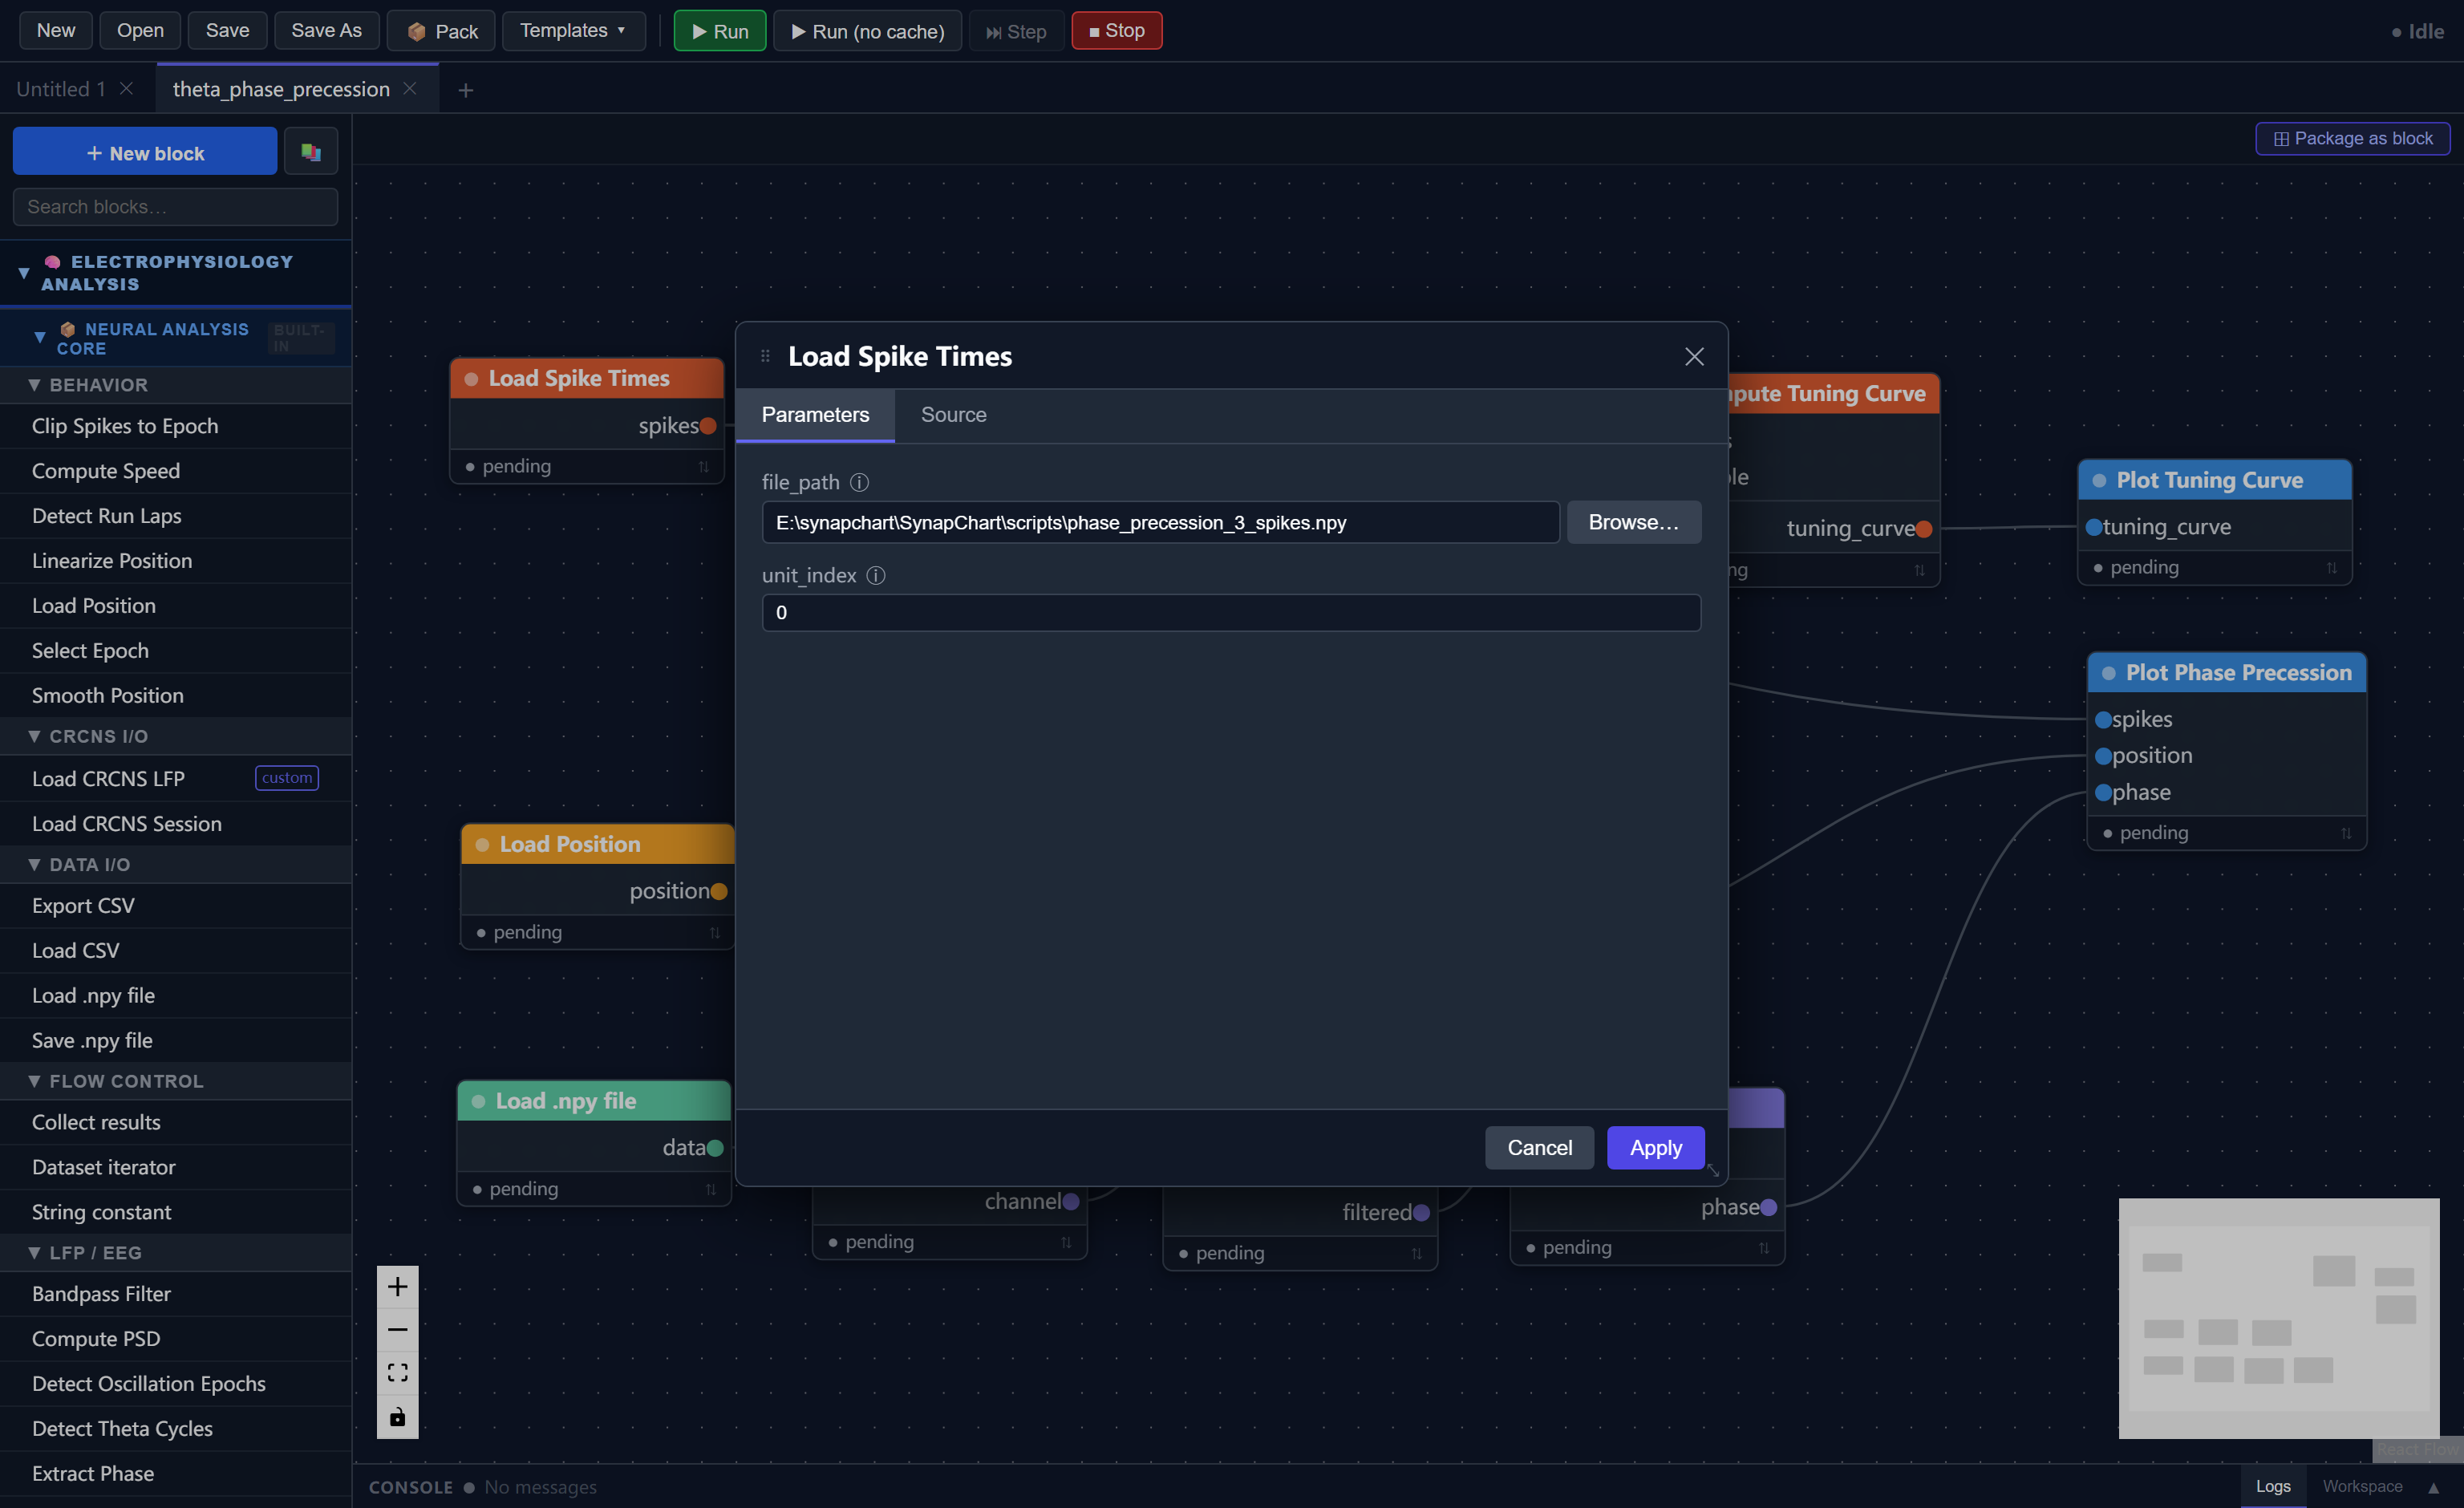
Task: Click the colored blocks icon beside New block
Action: [310, 152]
